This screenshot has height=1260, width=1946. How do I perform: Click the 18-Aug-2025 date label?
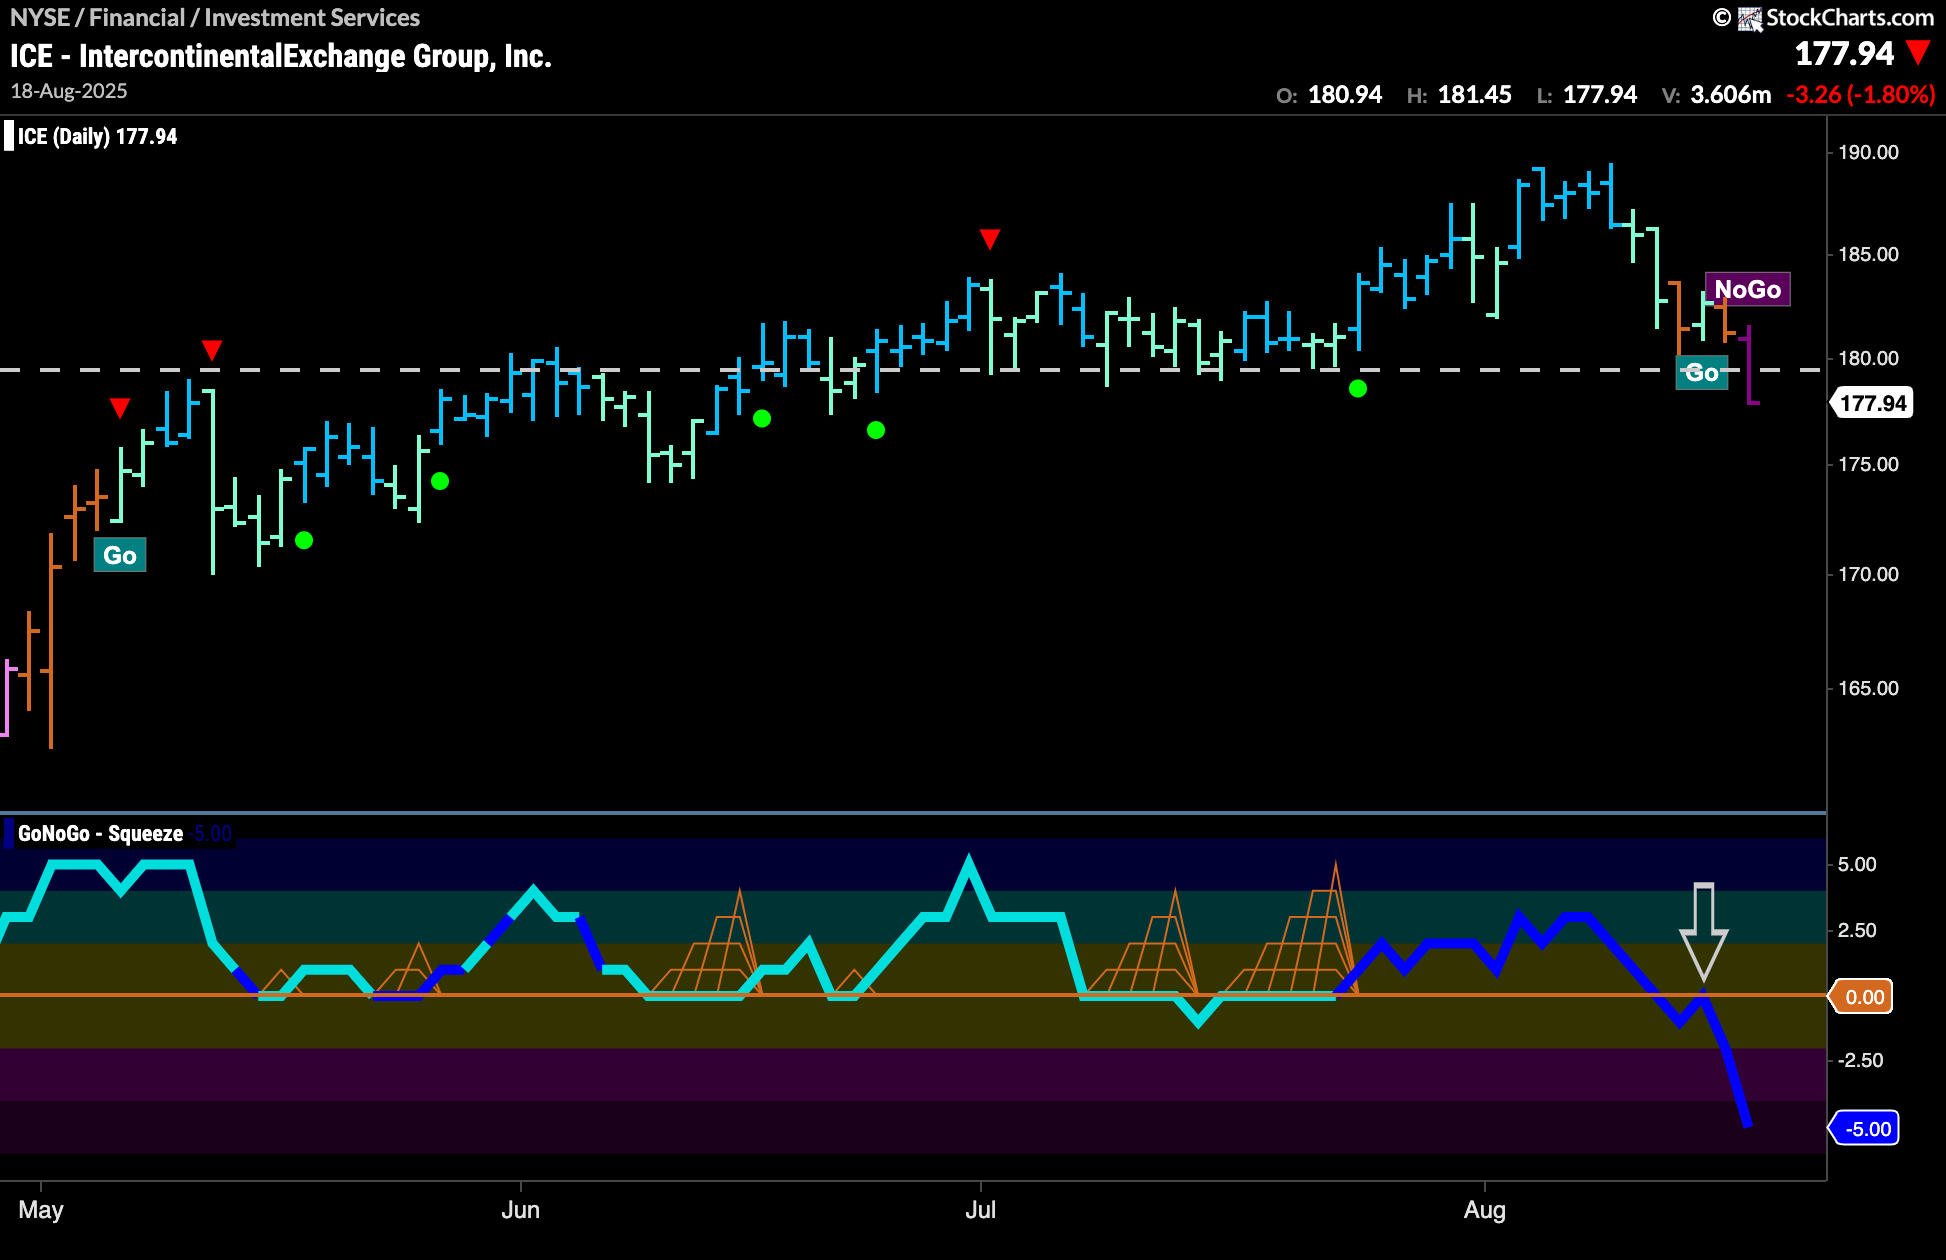coord(69,91)
